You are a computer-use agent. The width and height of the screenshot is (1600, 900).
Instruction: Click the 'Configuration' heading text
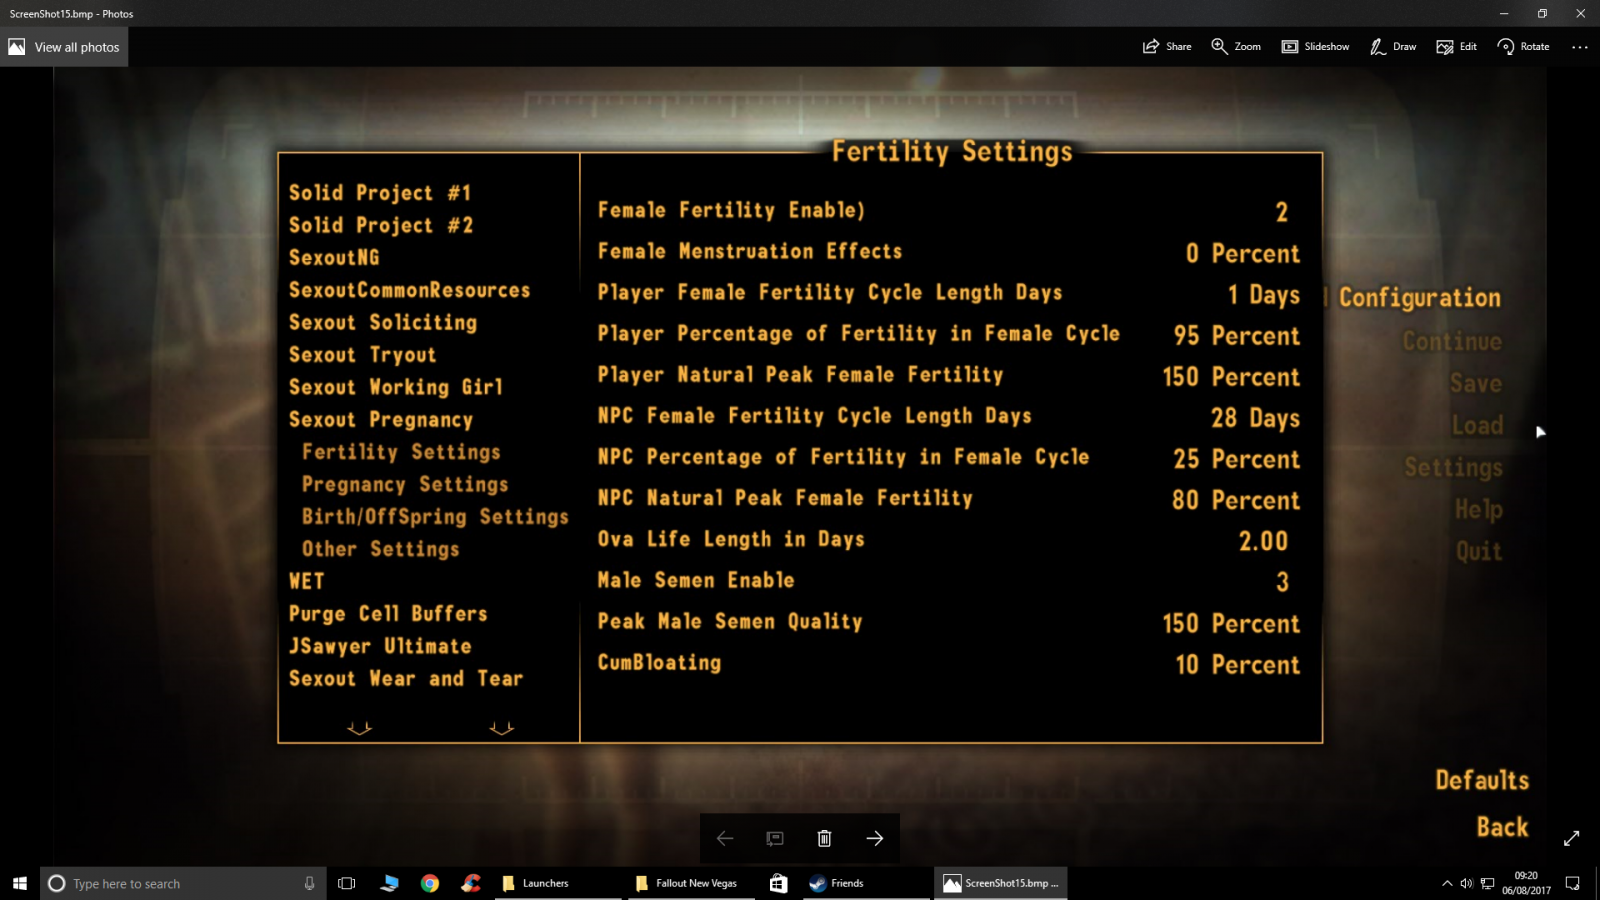(x=1420, y=298)
